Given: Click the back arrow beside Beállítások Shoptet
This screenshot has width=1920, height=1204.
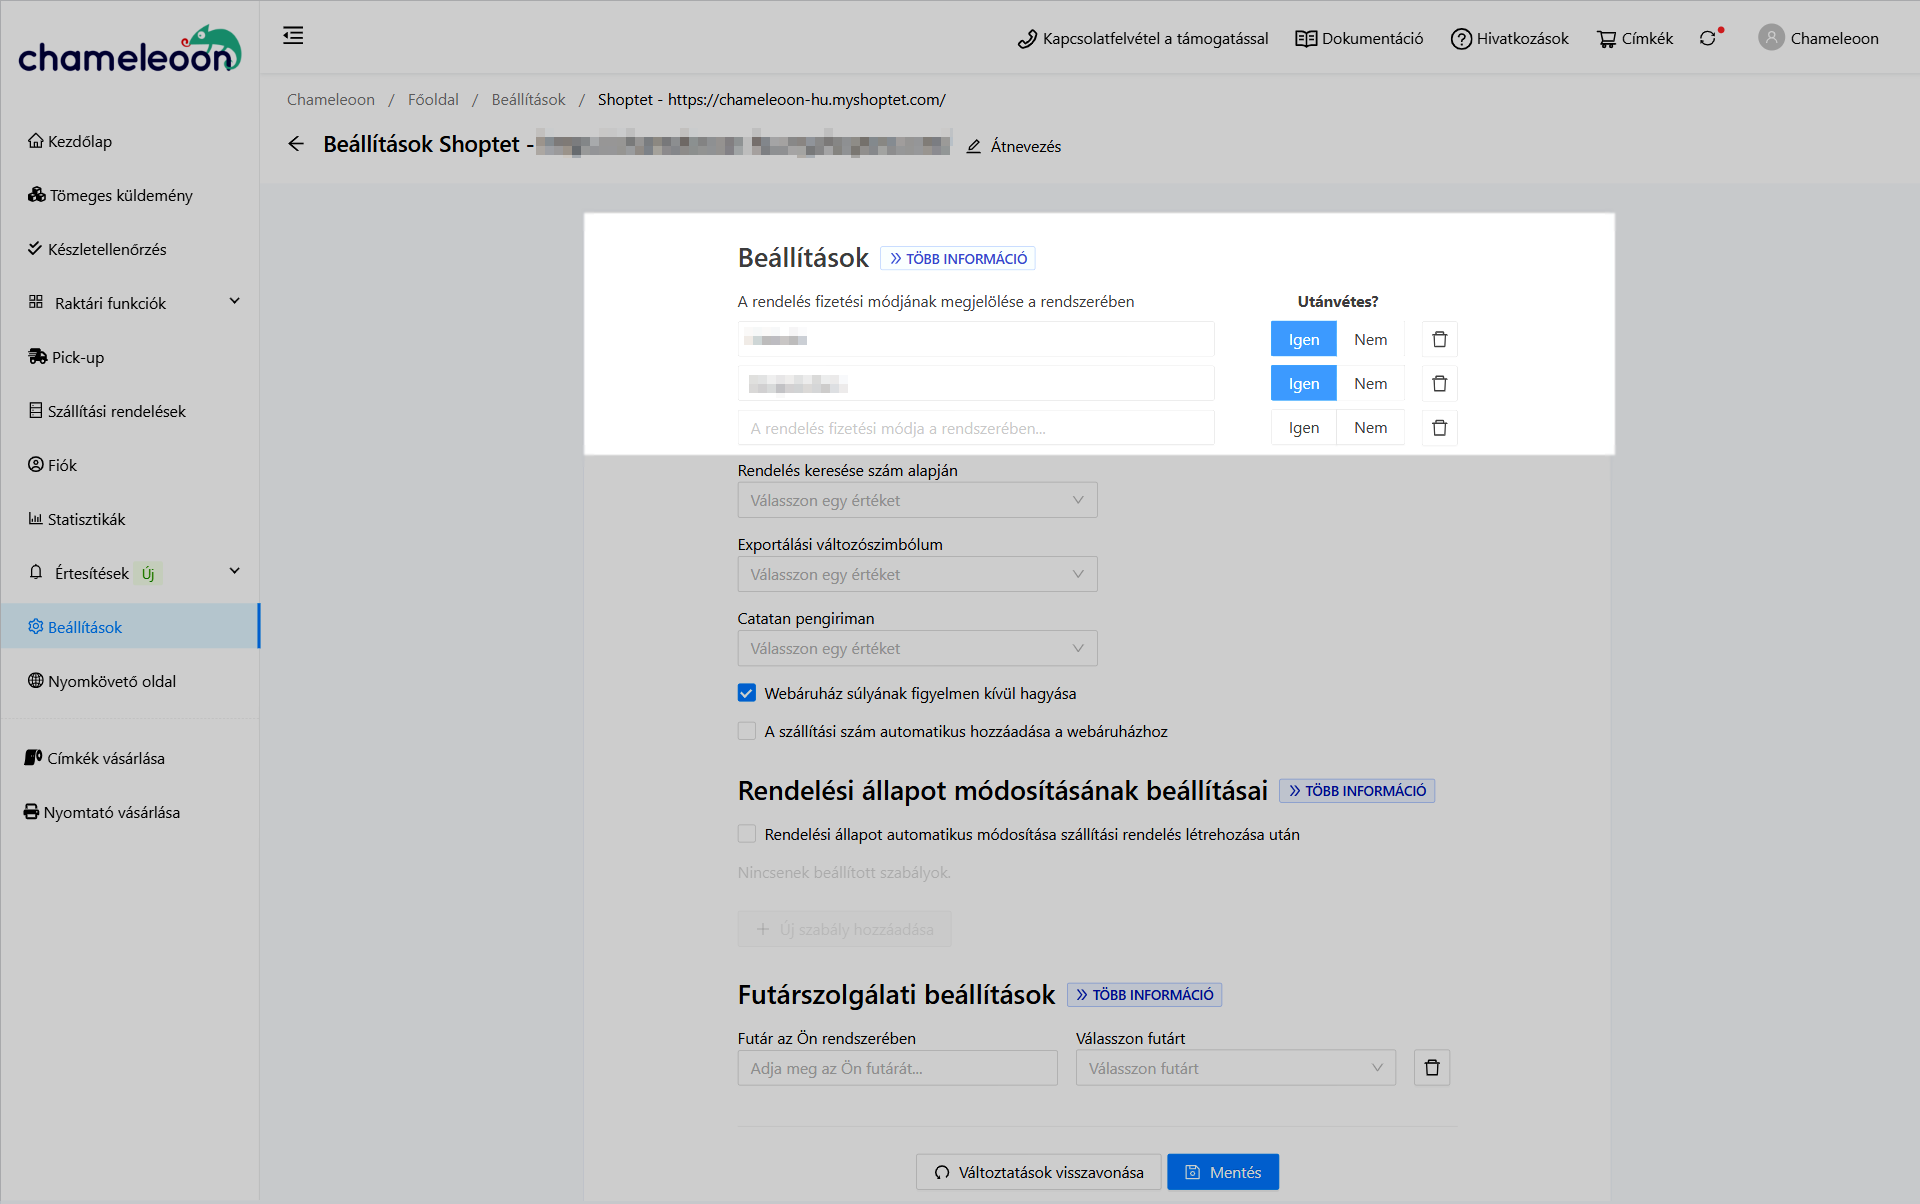Looking at the screenshot, I should tap(296, 144).
